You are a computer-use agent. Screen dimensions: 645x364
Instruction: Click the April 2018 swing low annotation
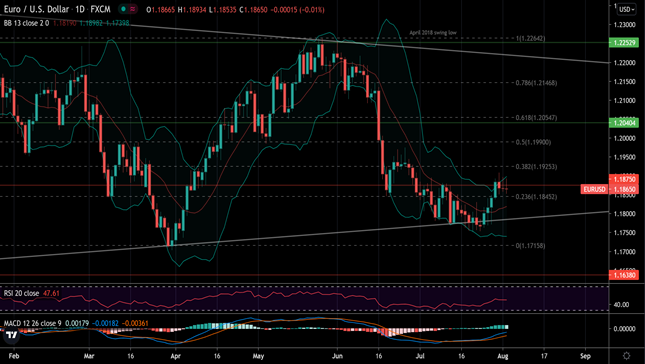coord(433,33)
